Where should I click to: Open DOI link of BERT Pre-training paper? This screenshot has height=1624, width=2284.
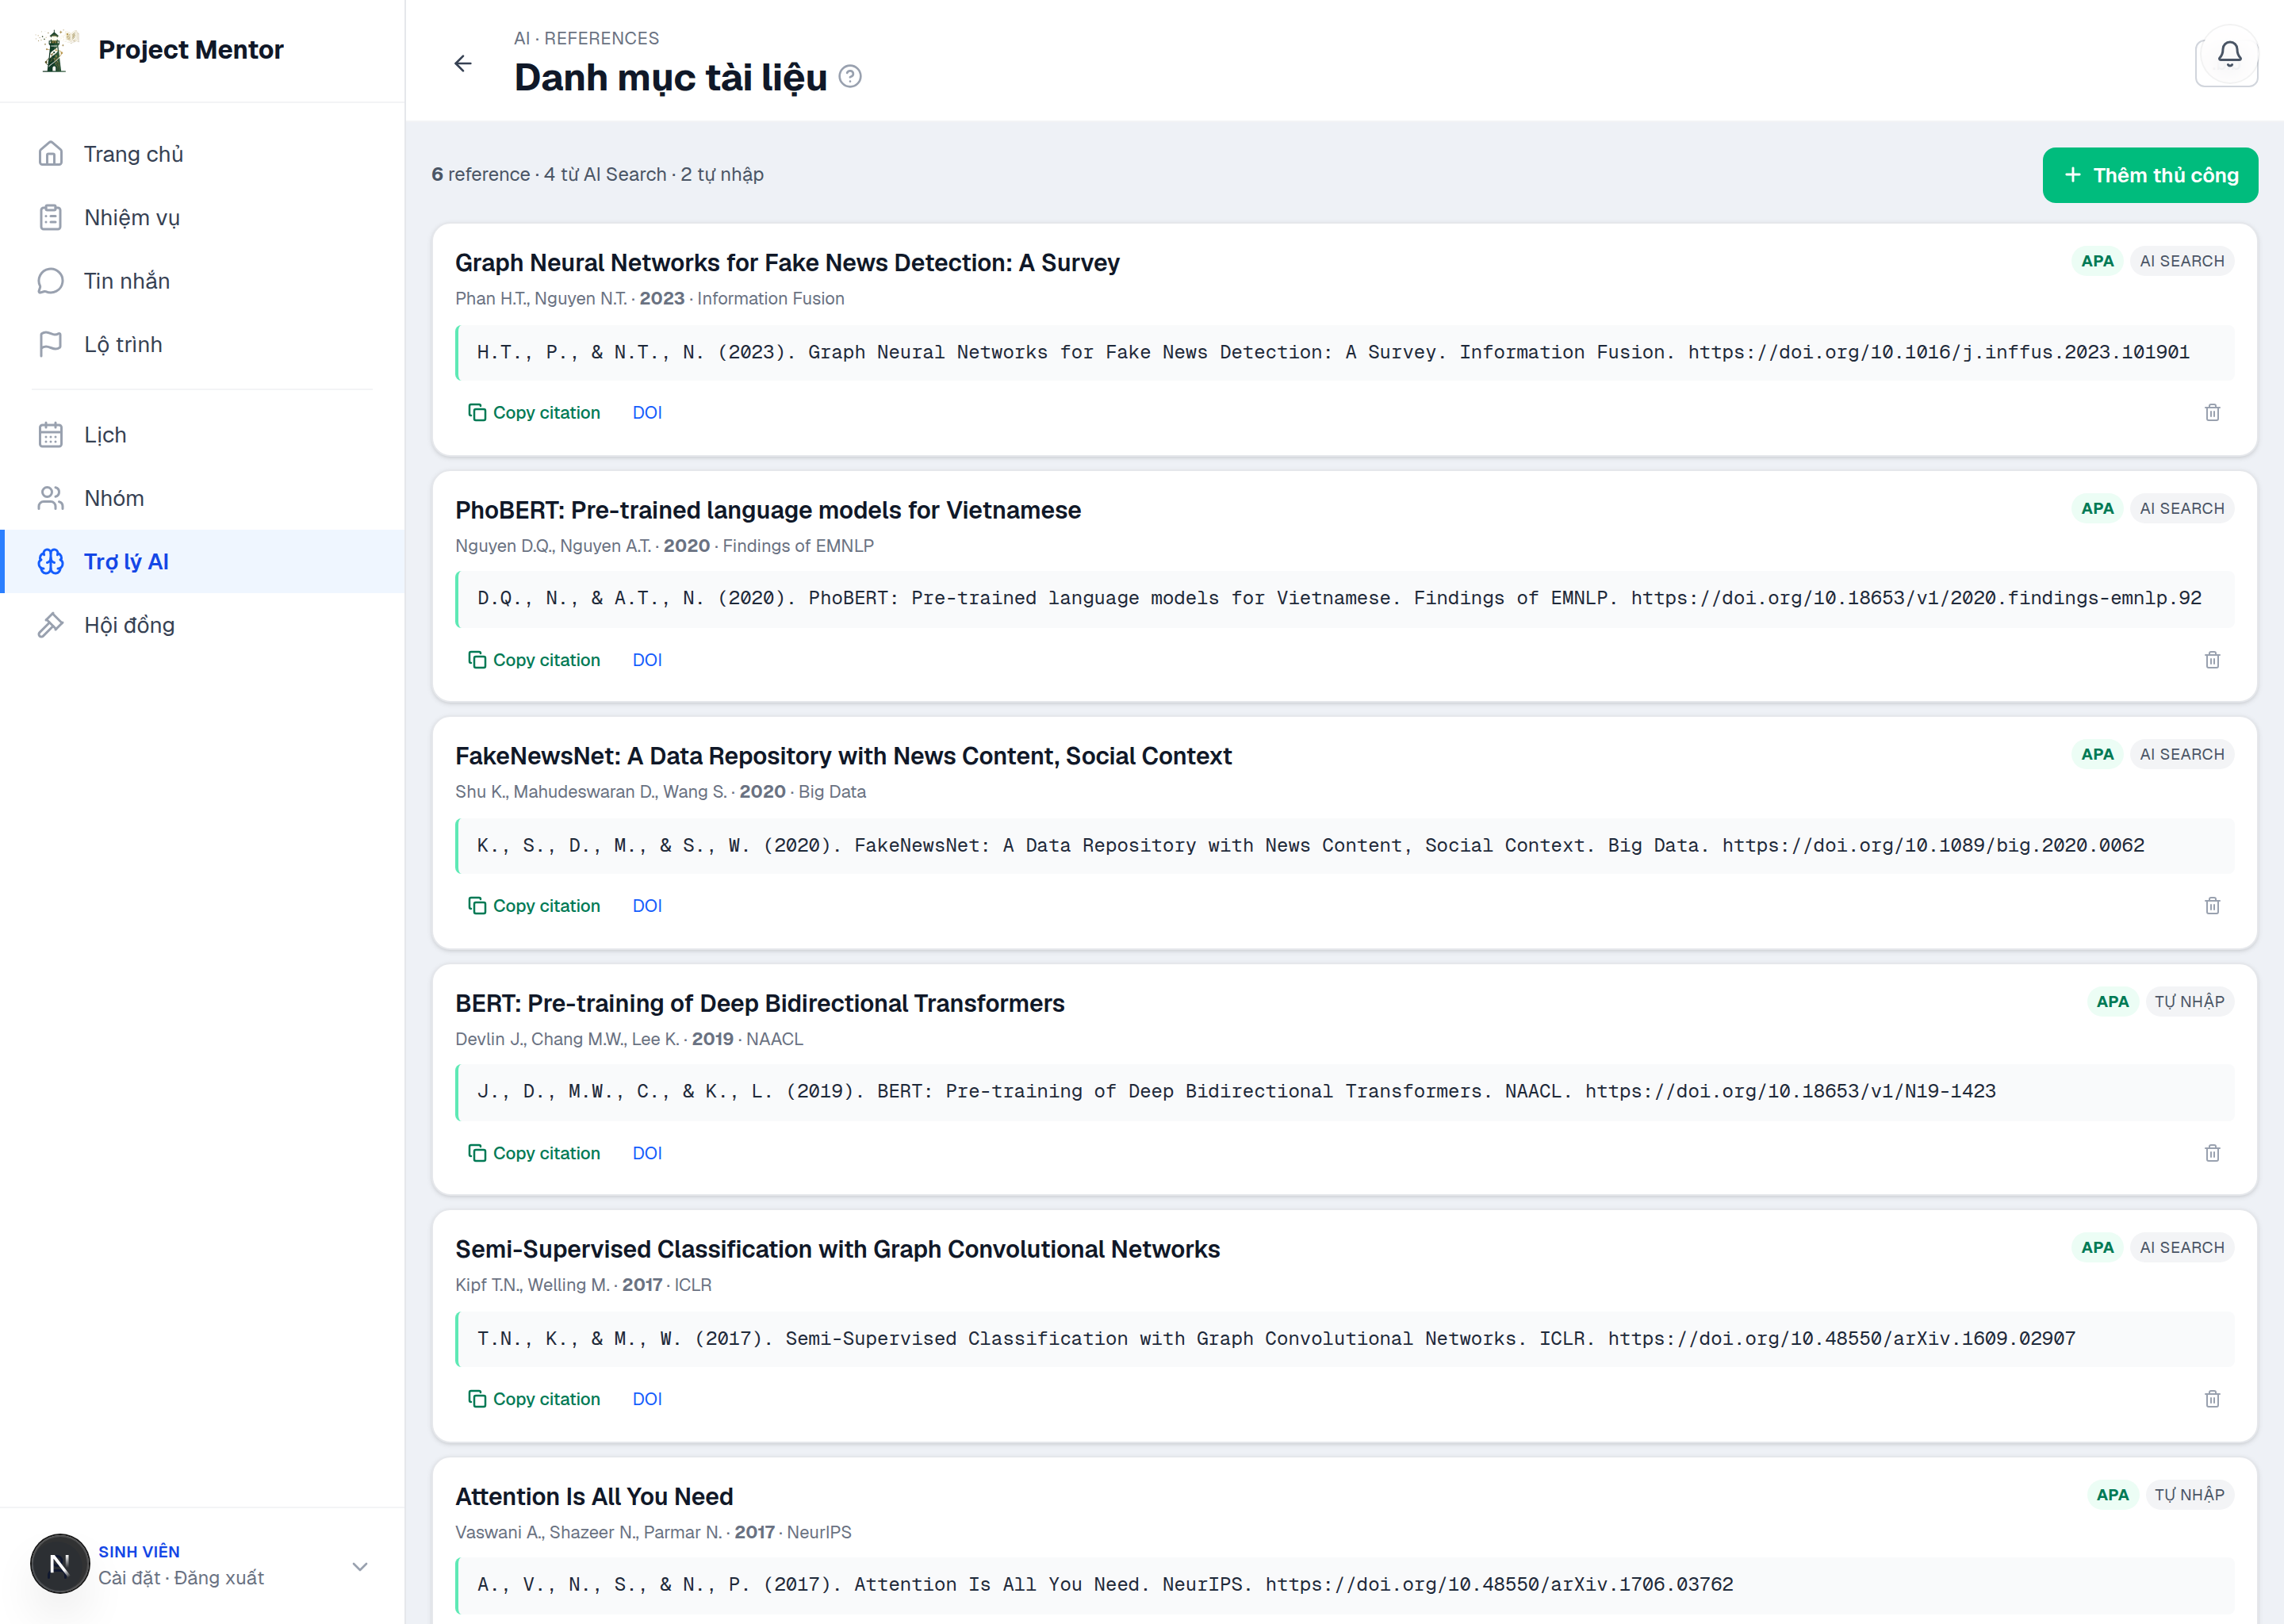(647, 1153)
